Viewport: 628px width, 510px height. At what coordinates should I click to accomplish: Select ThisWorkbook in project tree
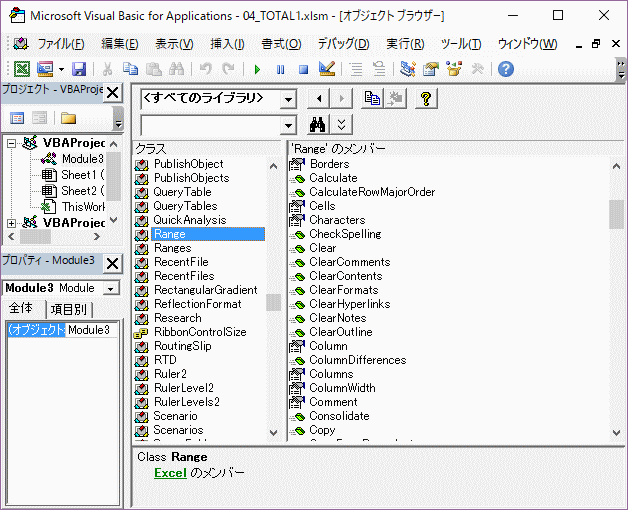click(83, 207)
